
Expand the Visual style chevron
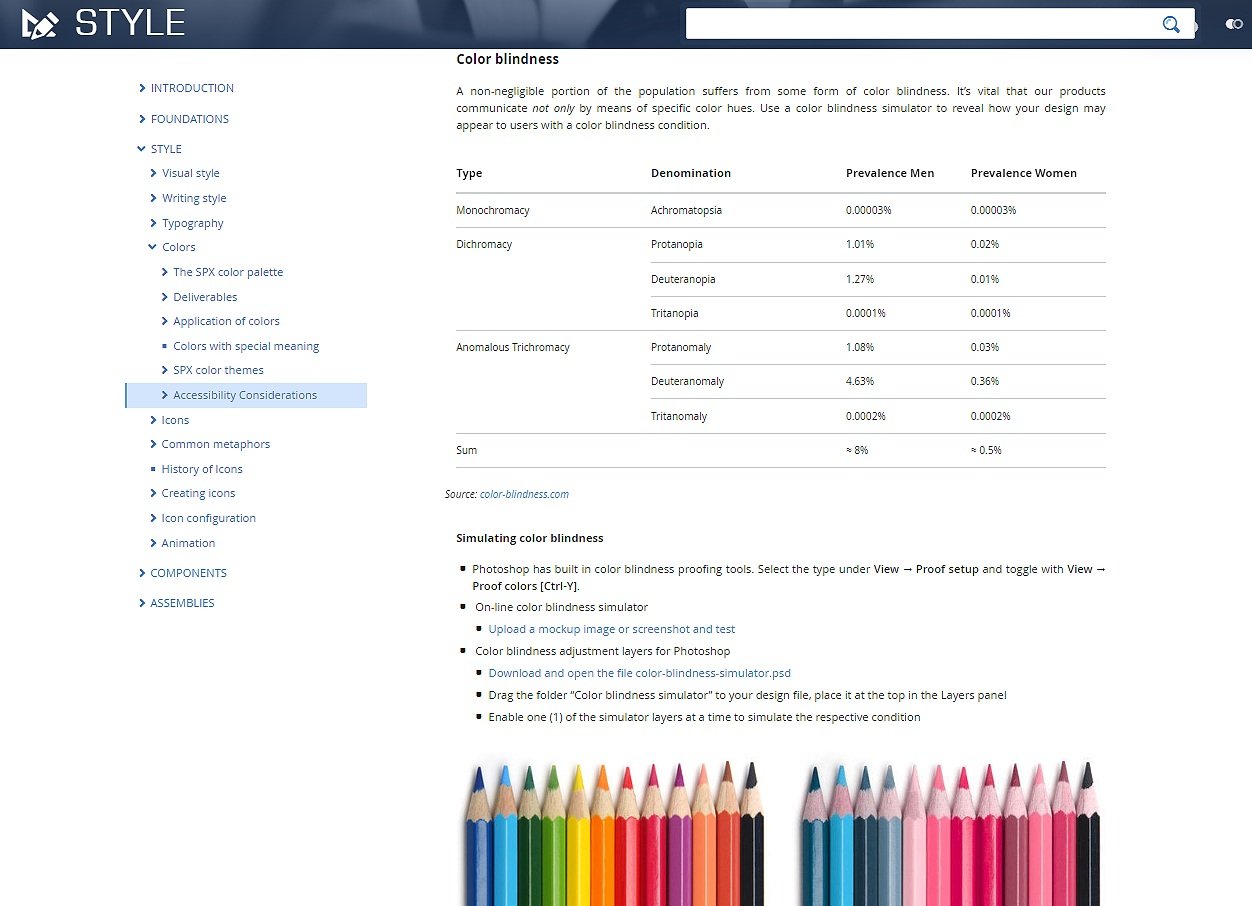pyautogui.click(x=153, y=173)
